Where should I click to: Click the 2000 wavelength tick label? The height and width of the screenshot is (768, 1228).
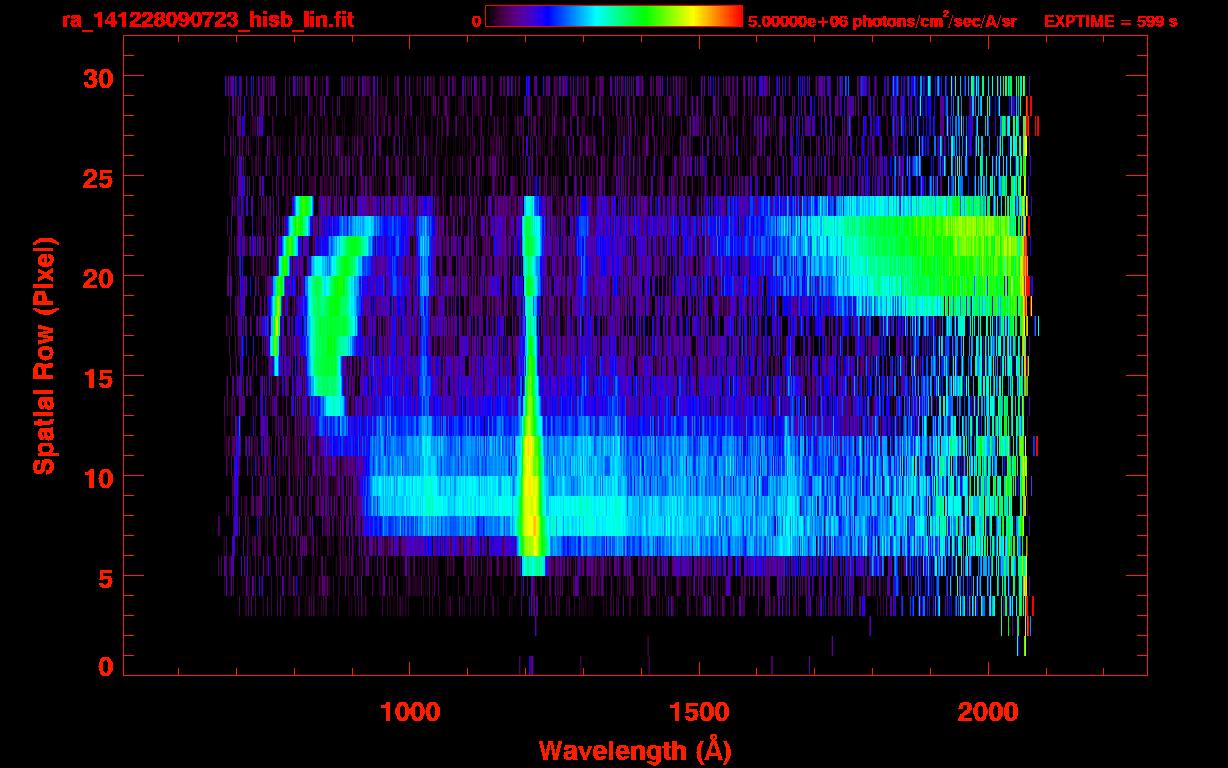tap(988, 712)
